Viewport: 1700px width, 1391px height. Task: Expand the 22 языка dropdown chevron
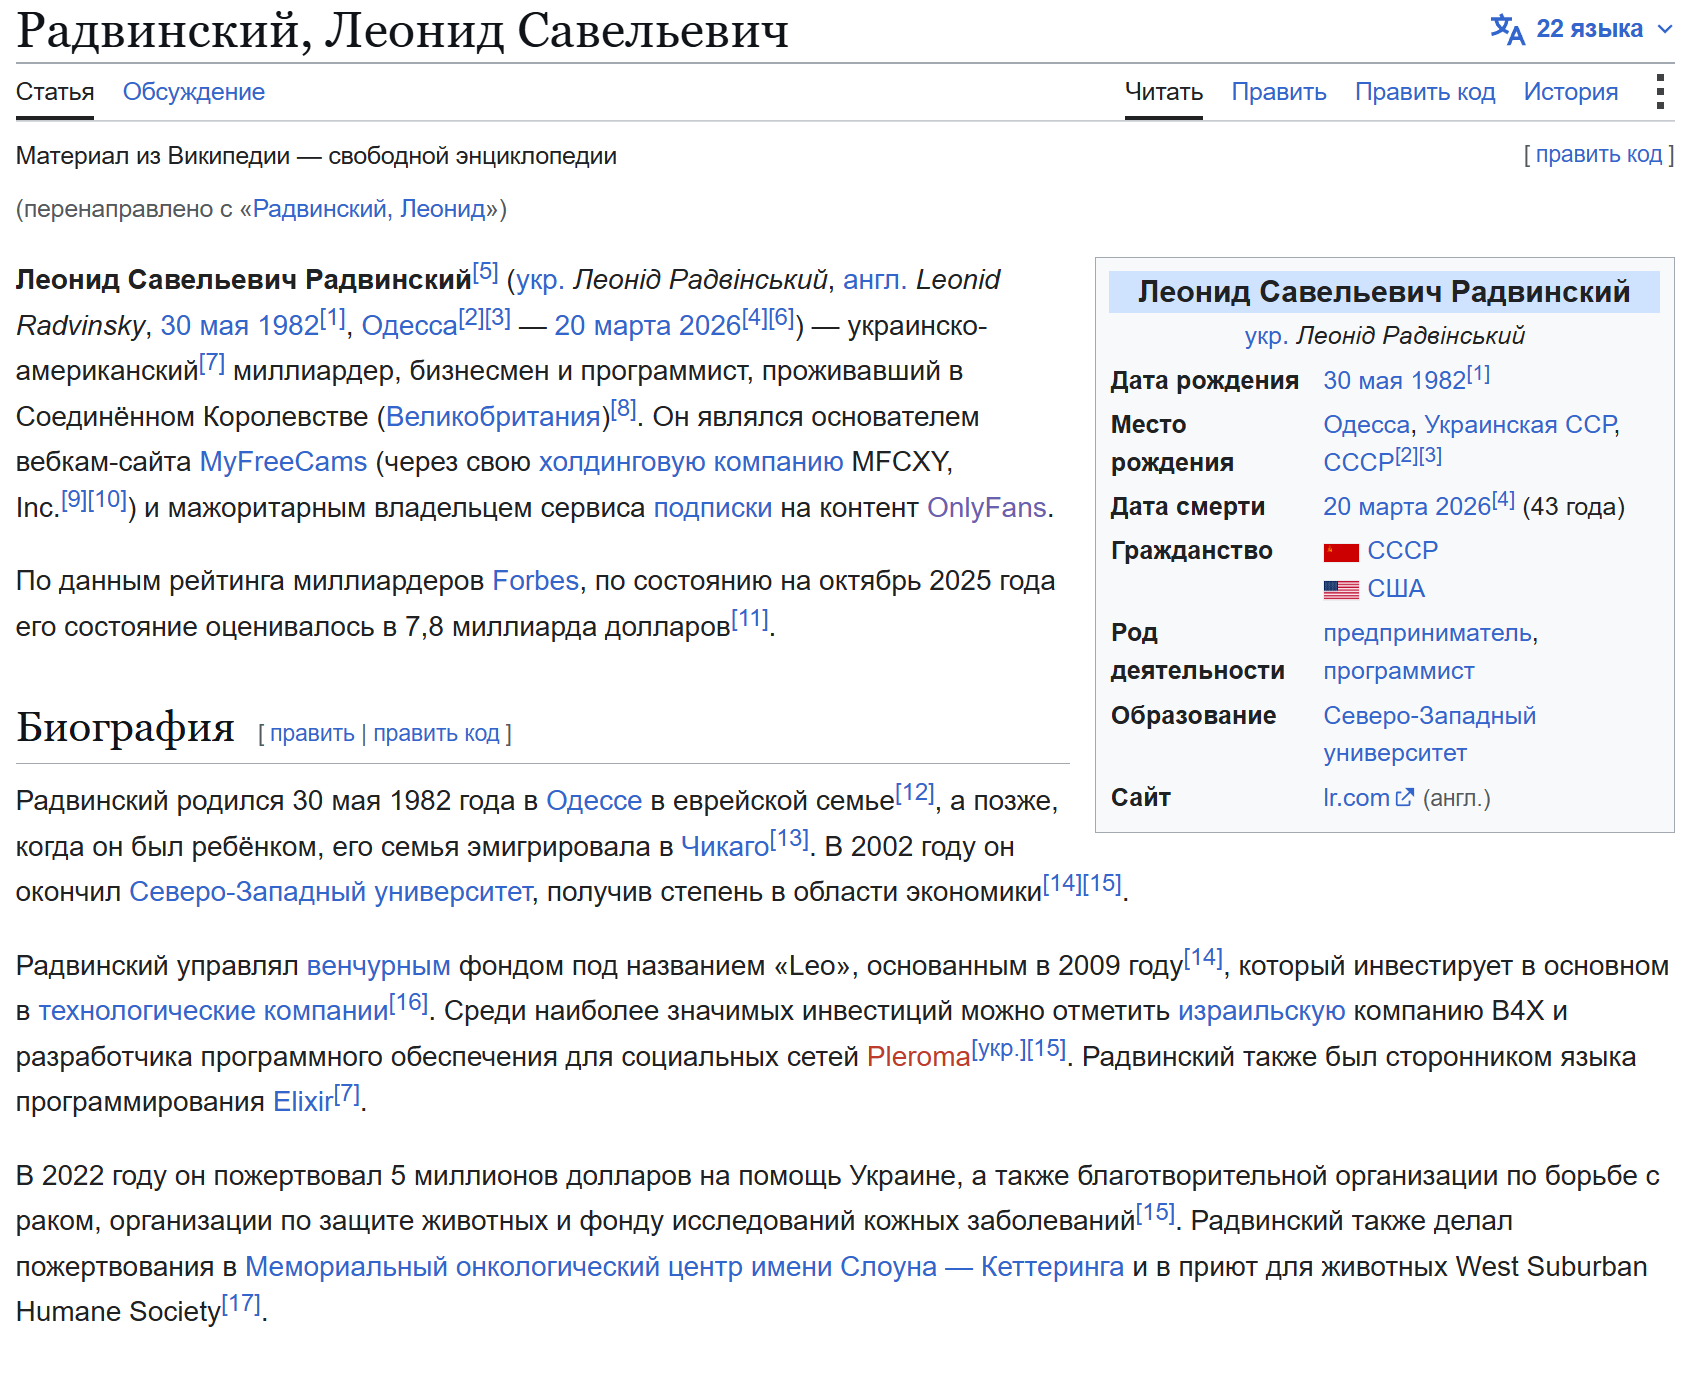1665,29
